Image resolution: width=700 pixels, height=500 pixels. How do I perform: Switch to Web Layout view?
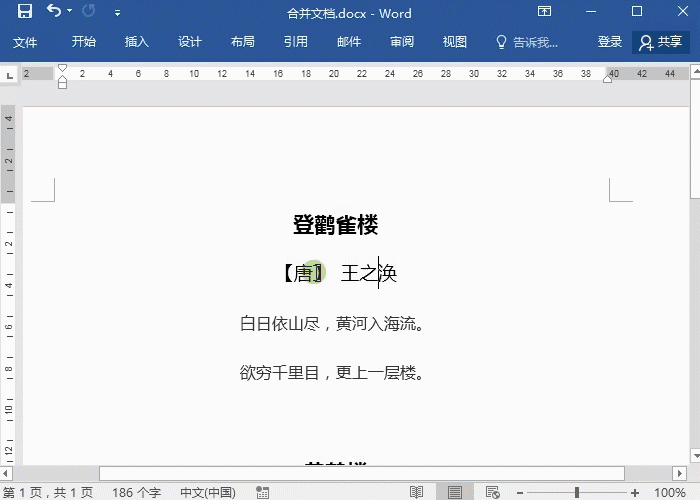pyautogui.click(x=493, y=492)
